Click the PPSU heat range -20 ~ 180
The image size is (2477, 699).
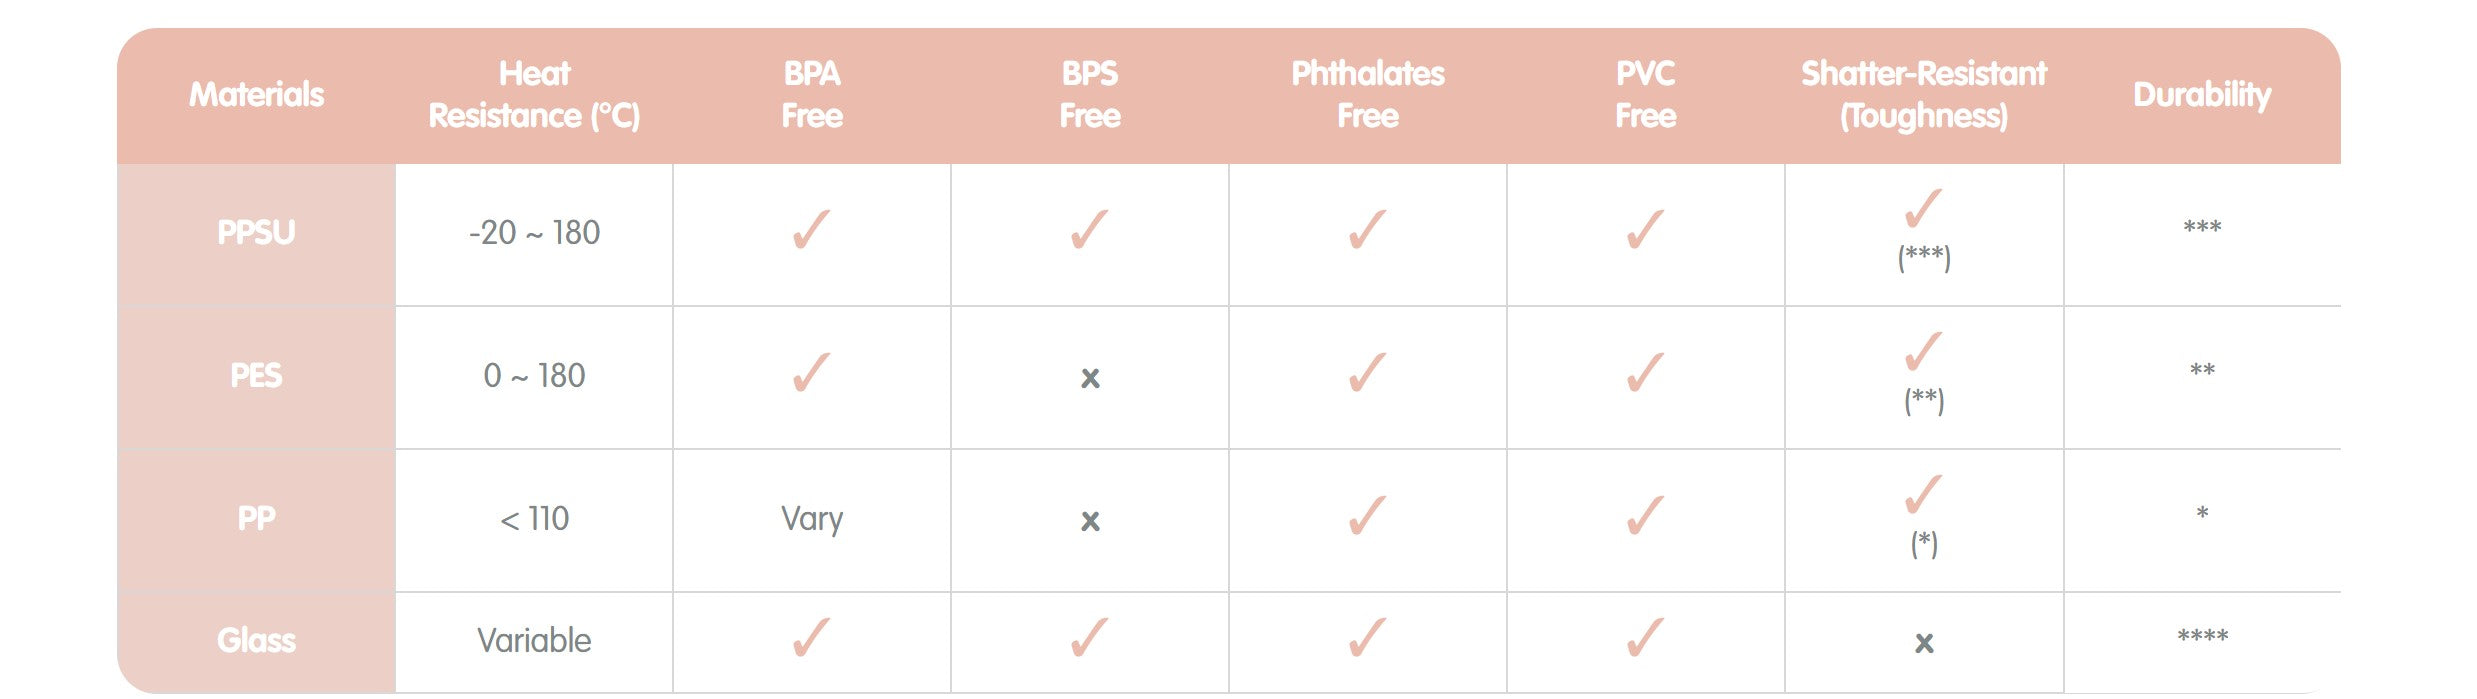click(534, 233)
